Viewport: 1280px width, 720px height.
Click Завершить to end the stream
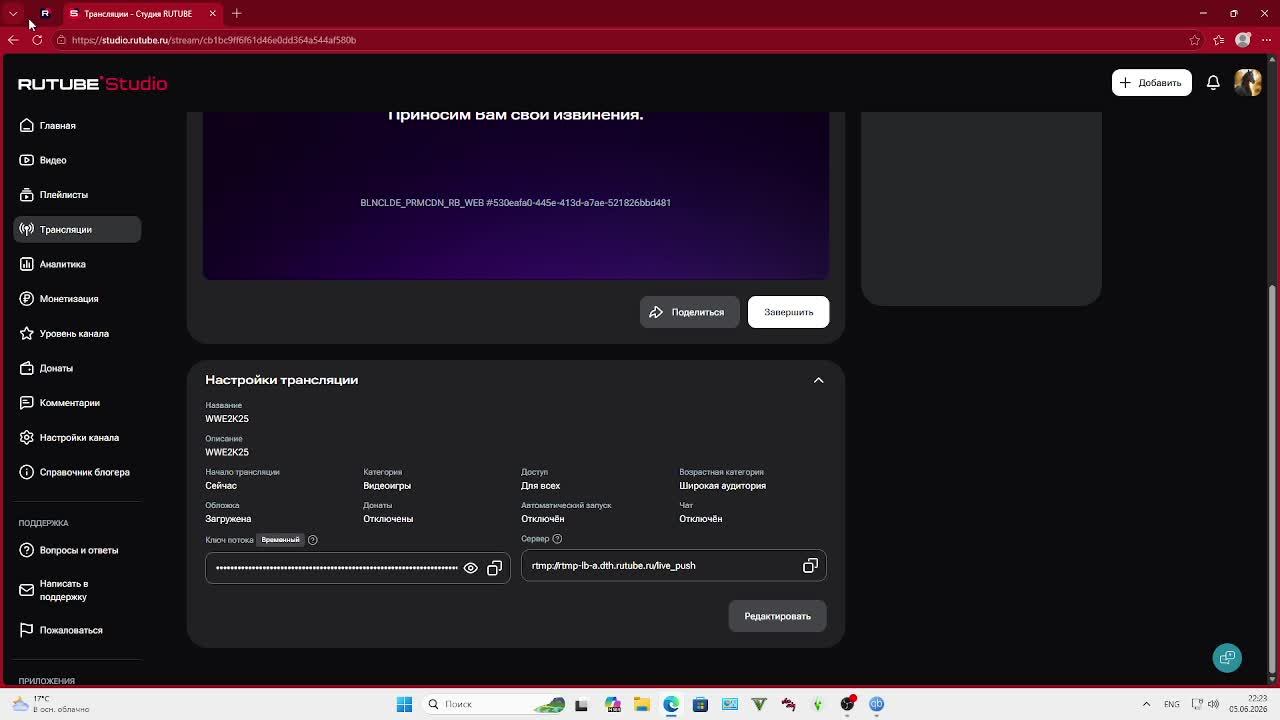(x=788, y=312)
